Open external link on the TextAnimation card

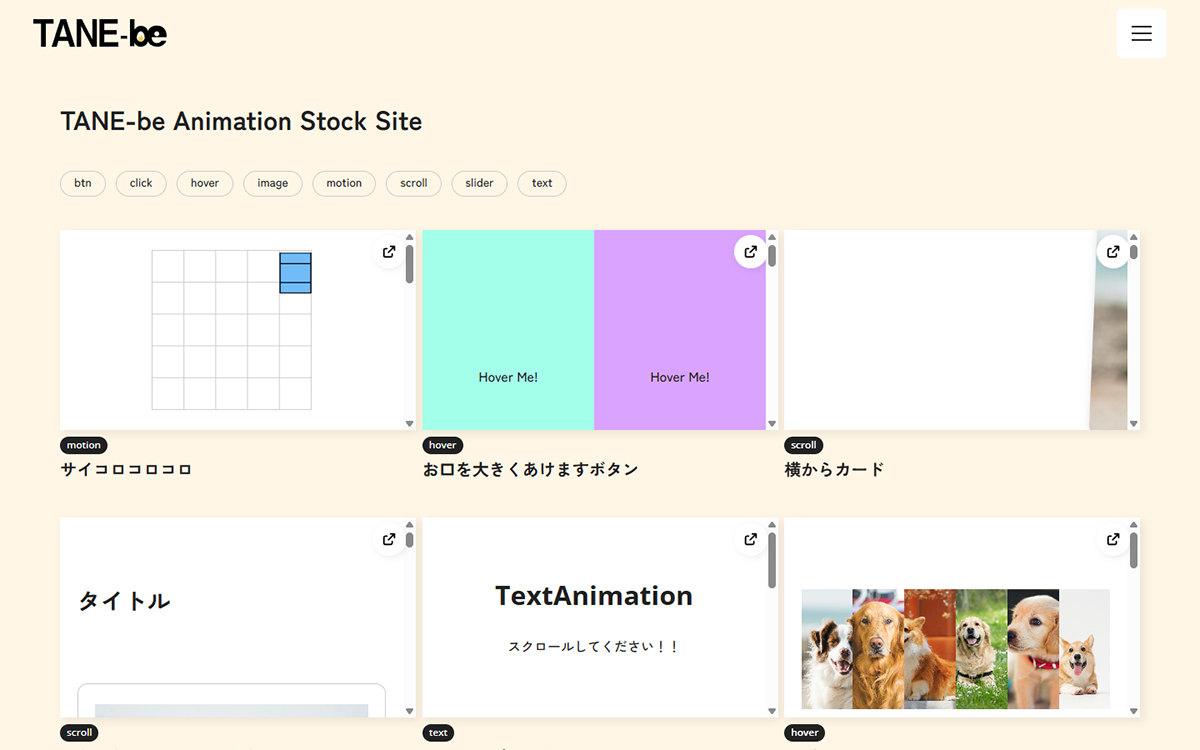[x=750, y=539]
